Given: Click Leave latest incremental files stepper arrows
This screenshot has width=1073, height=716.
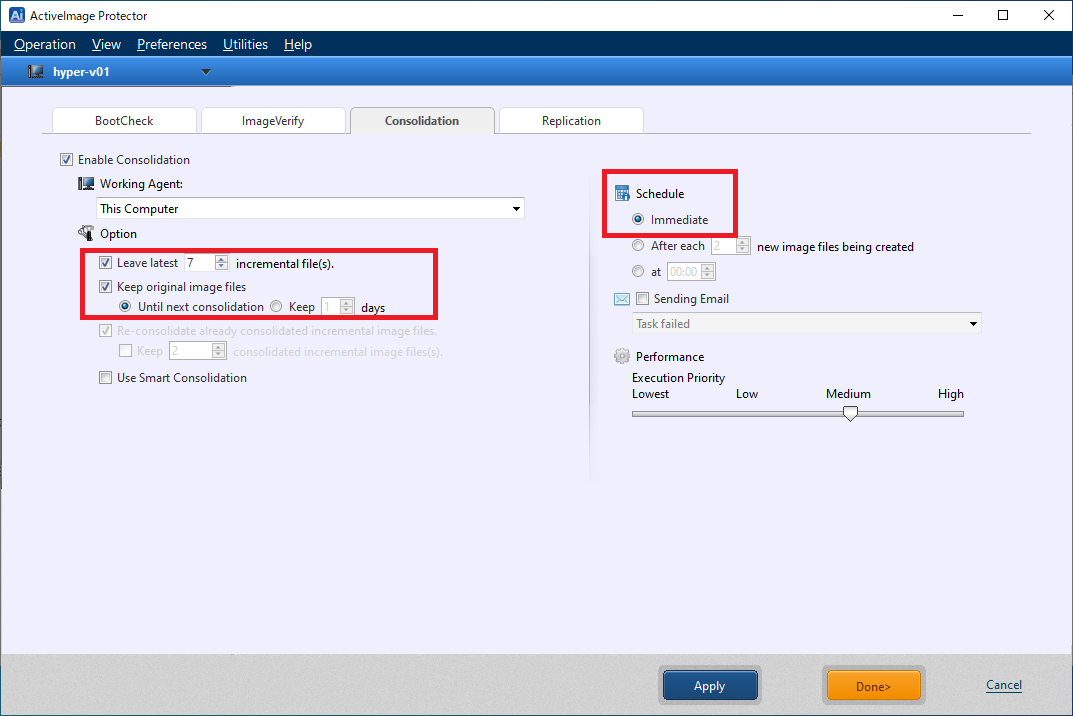Looking at the screenshot, I should point(221,263).
